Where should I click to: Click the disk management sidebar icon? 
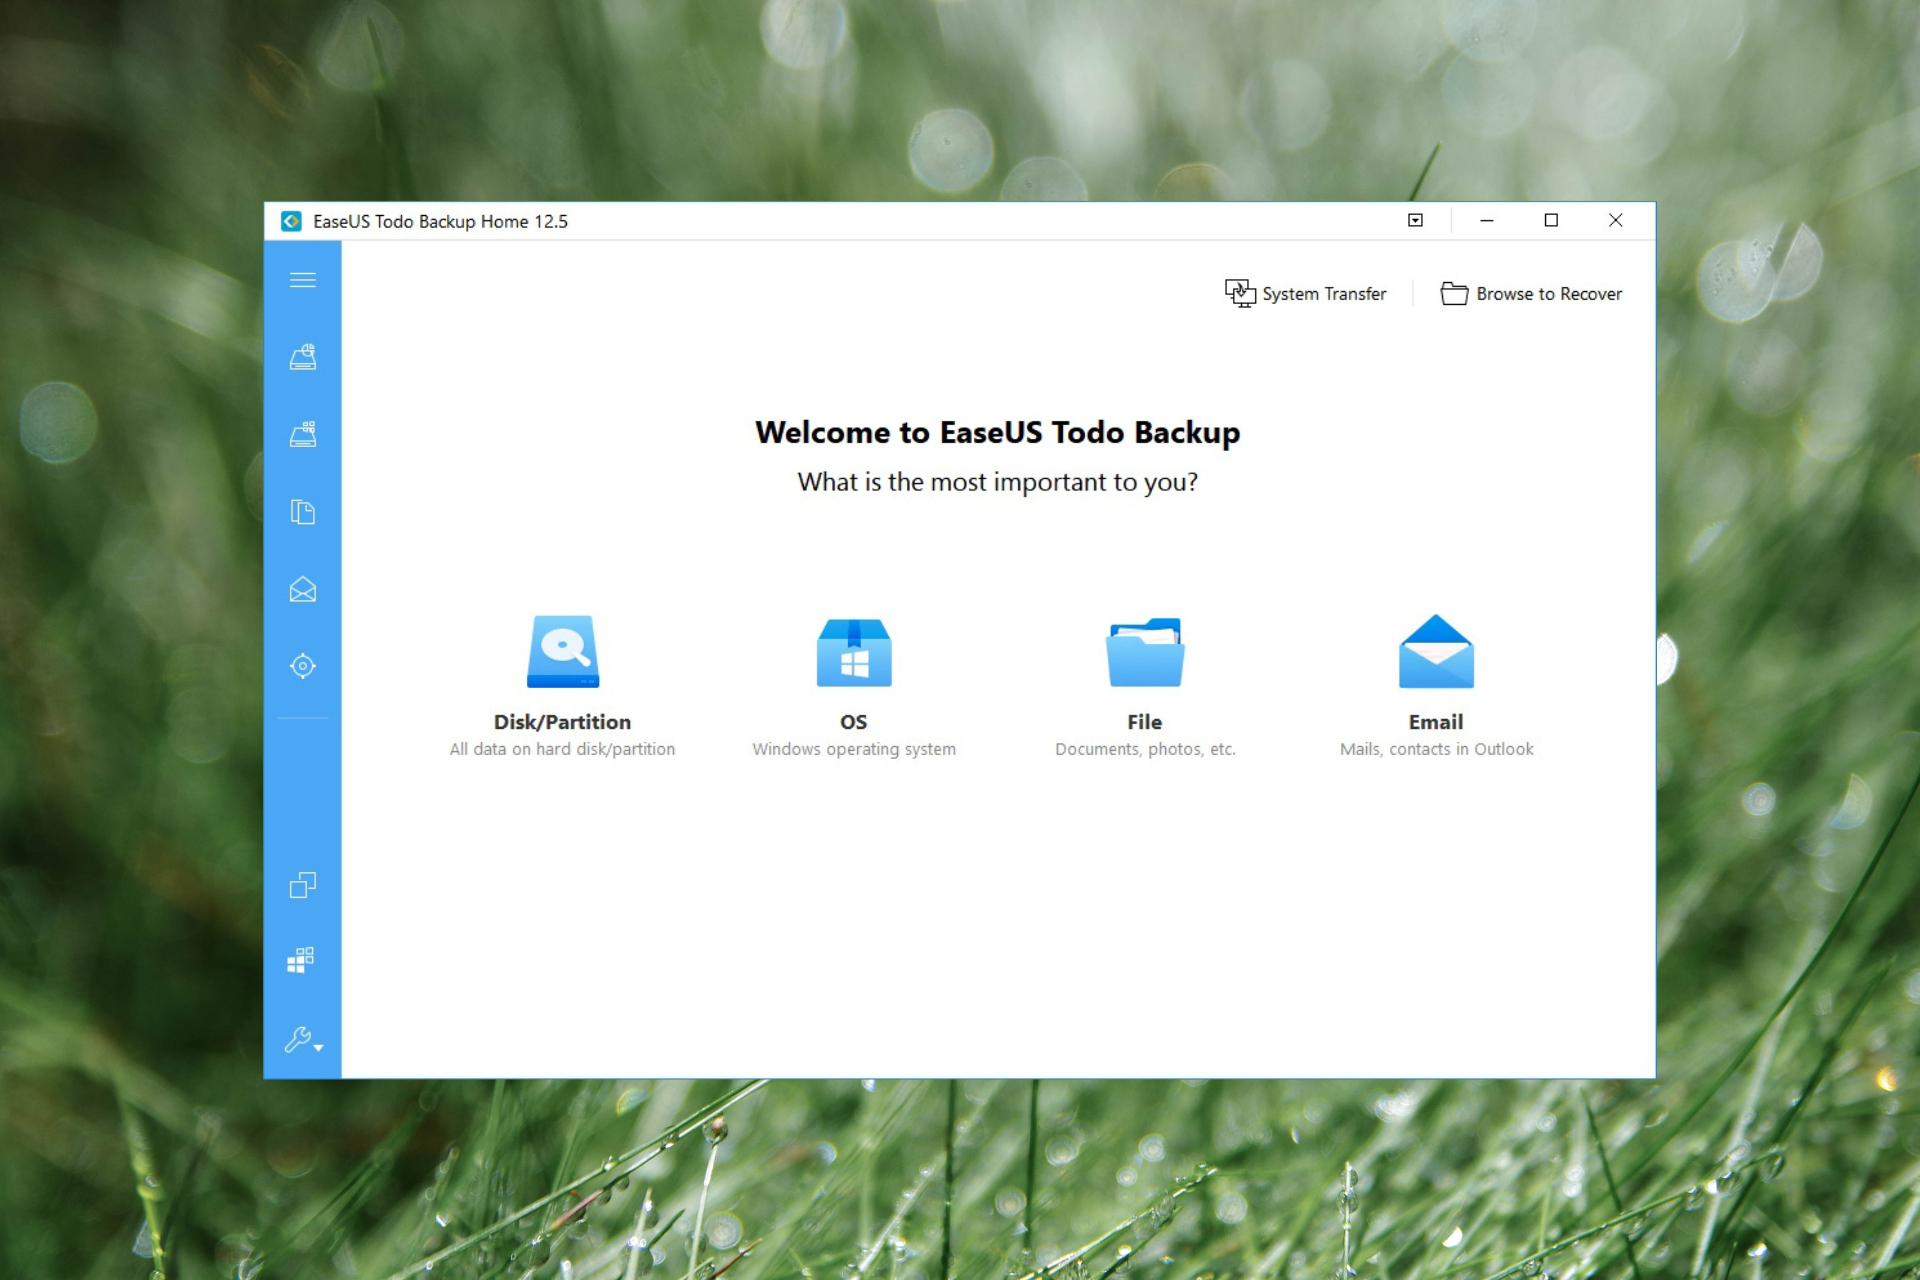(304, 357)
